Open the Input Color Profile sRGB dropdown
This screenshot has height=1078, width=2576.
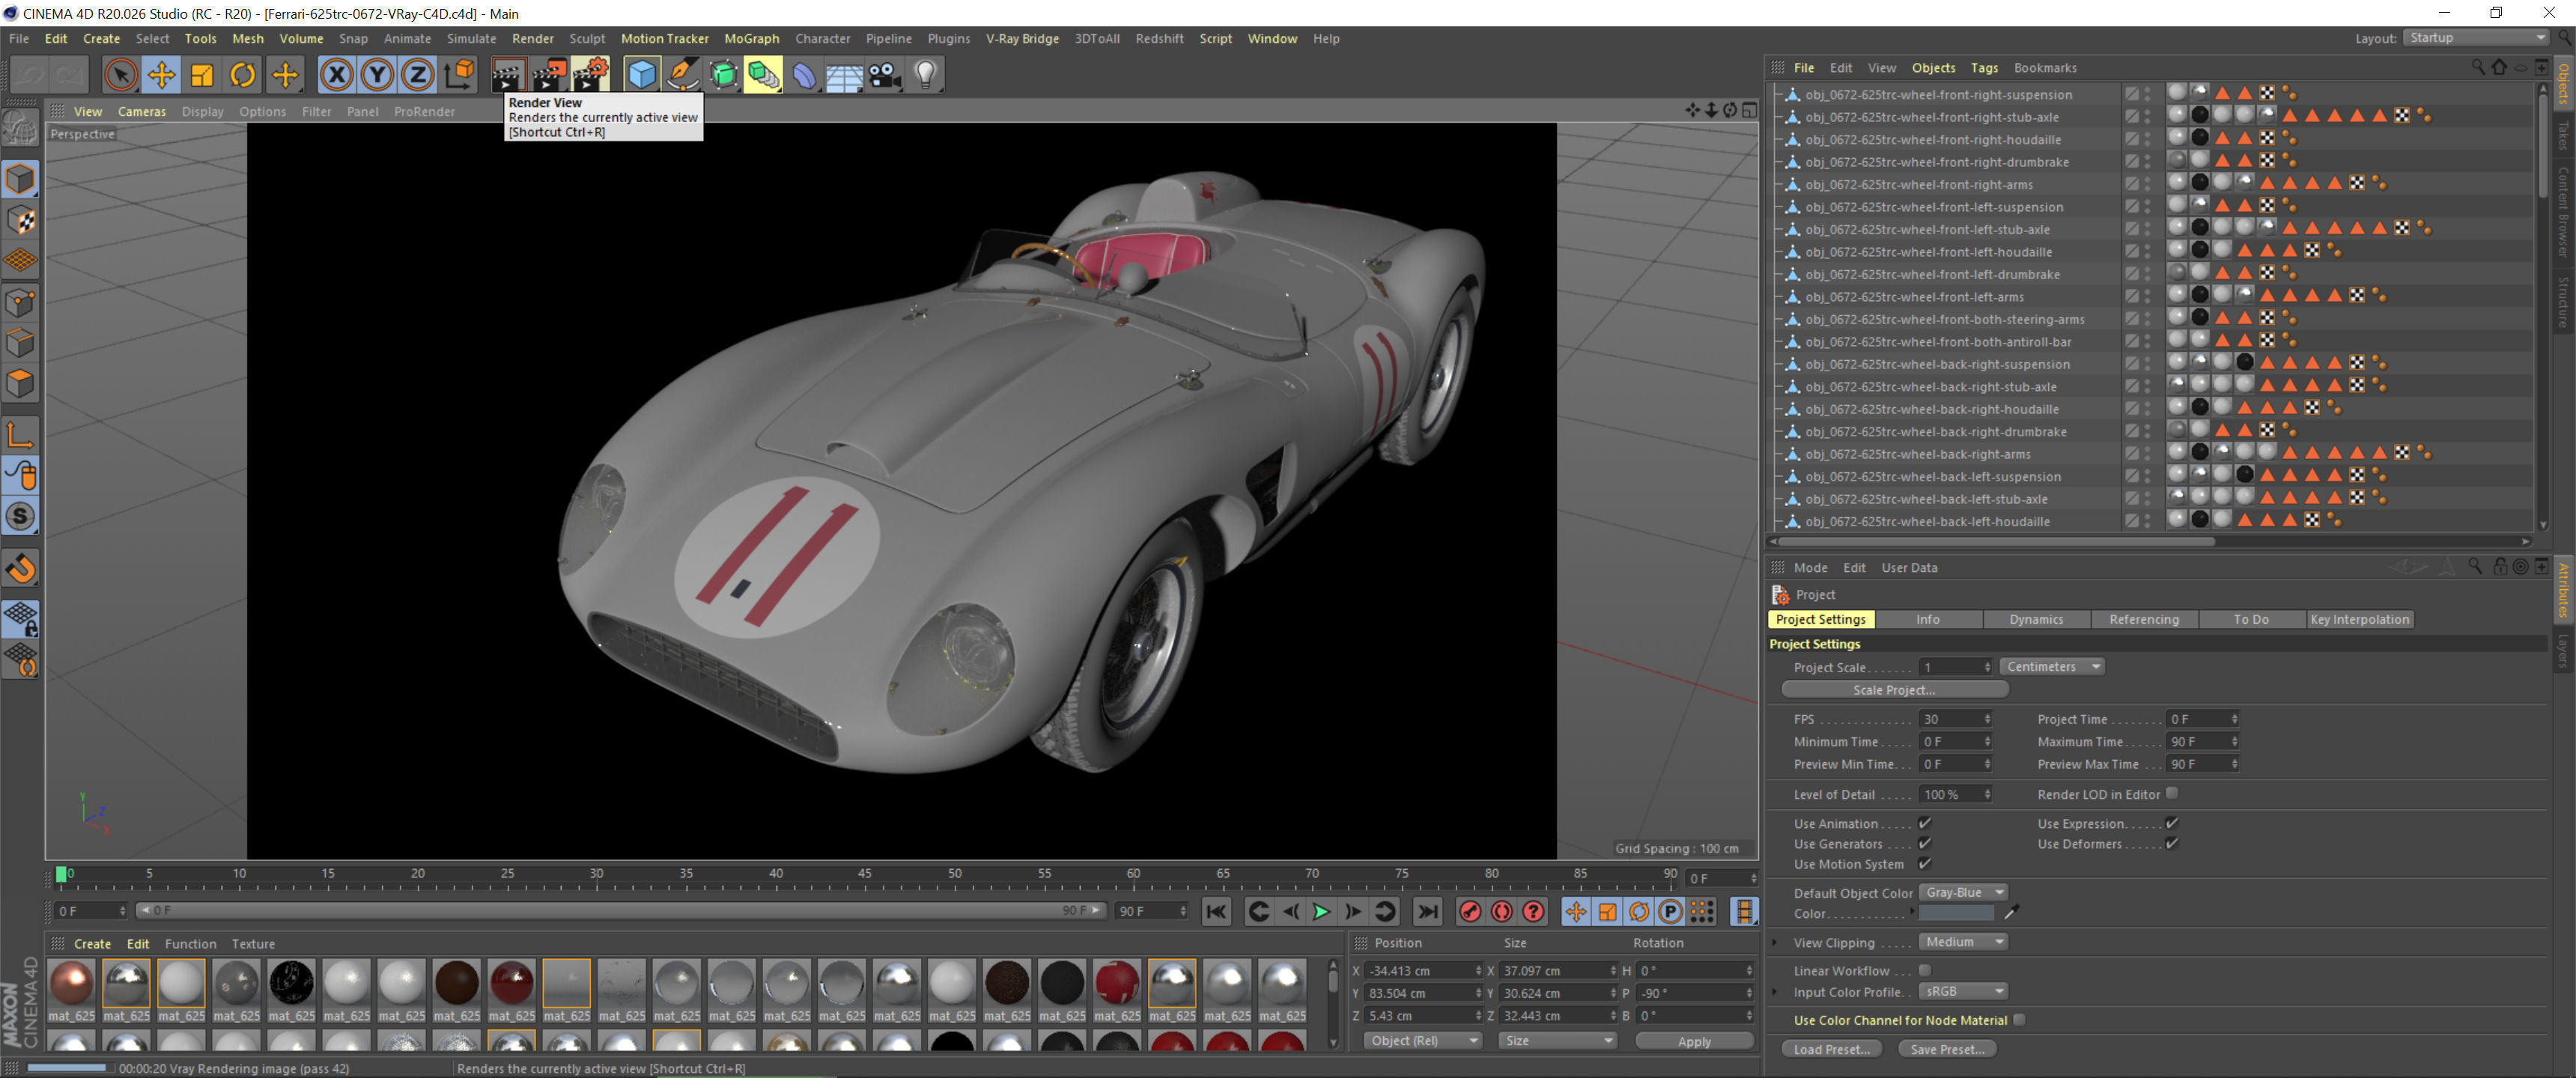click(1964, 991)
